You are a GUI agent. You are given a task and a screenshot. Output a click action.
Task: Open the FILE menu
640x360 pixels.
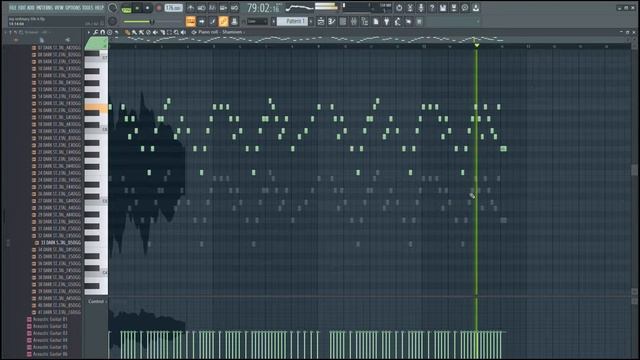click(x=13, y=8)
